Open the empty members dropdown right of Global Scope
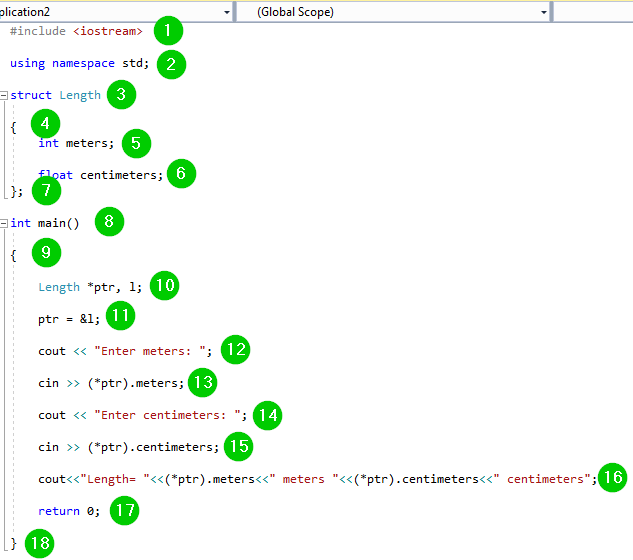Viewport: 633px width, 560px height. click(x=594, y=12)
